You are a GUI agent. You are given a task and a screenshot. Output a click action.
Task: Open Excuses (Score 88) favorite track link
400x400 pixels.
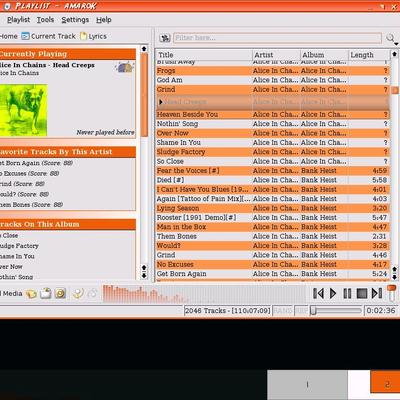tap(30, 173)
